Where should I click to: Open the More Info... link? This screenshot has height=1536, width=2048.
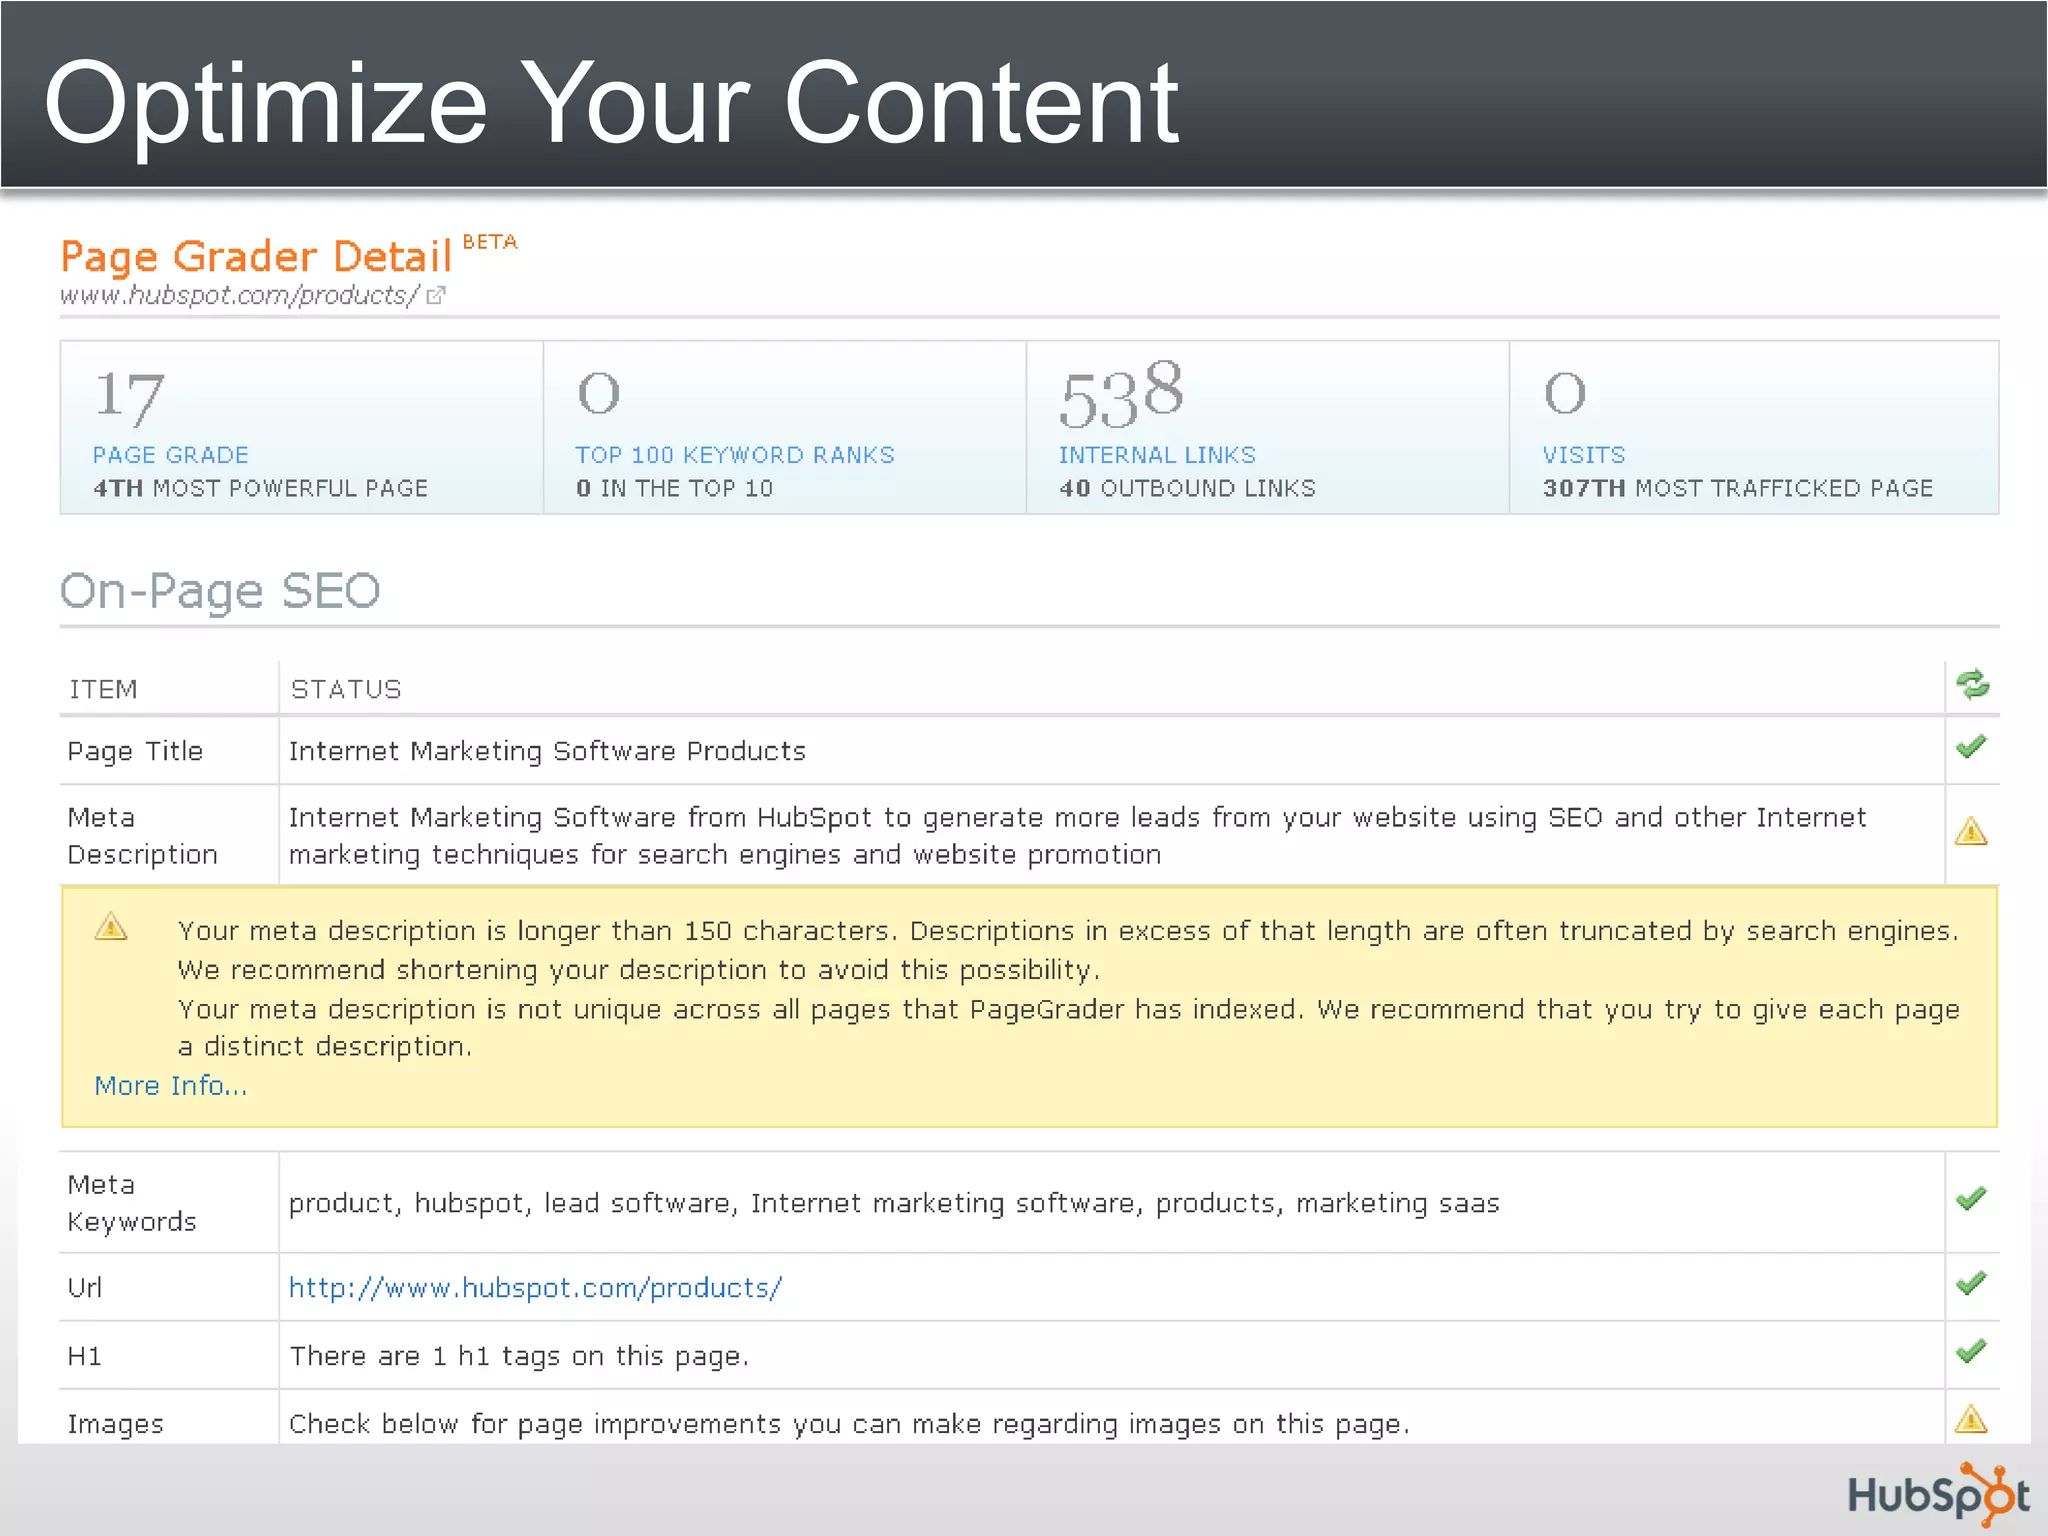(x=171, y=1086)
